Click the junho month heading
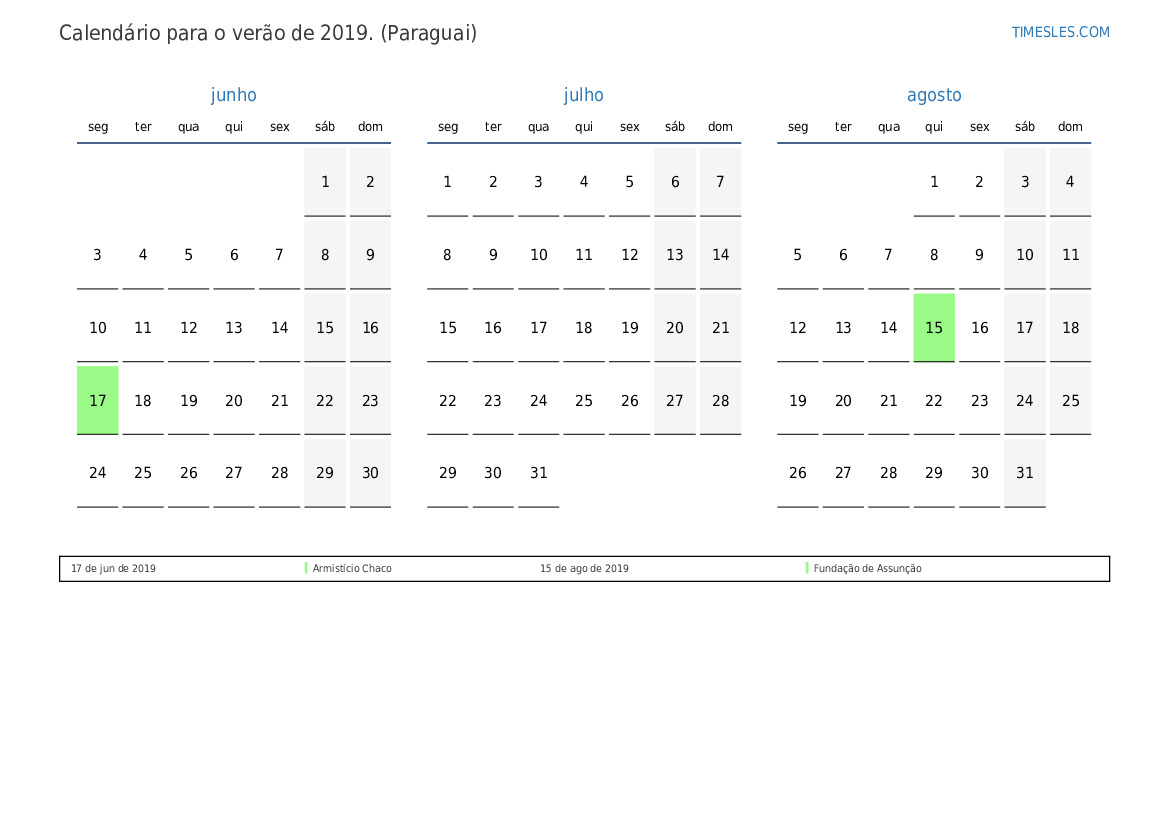This screenshot has width=1169, height=827. coord(233,95)
